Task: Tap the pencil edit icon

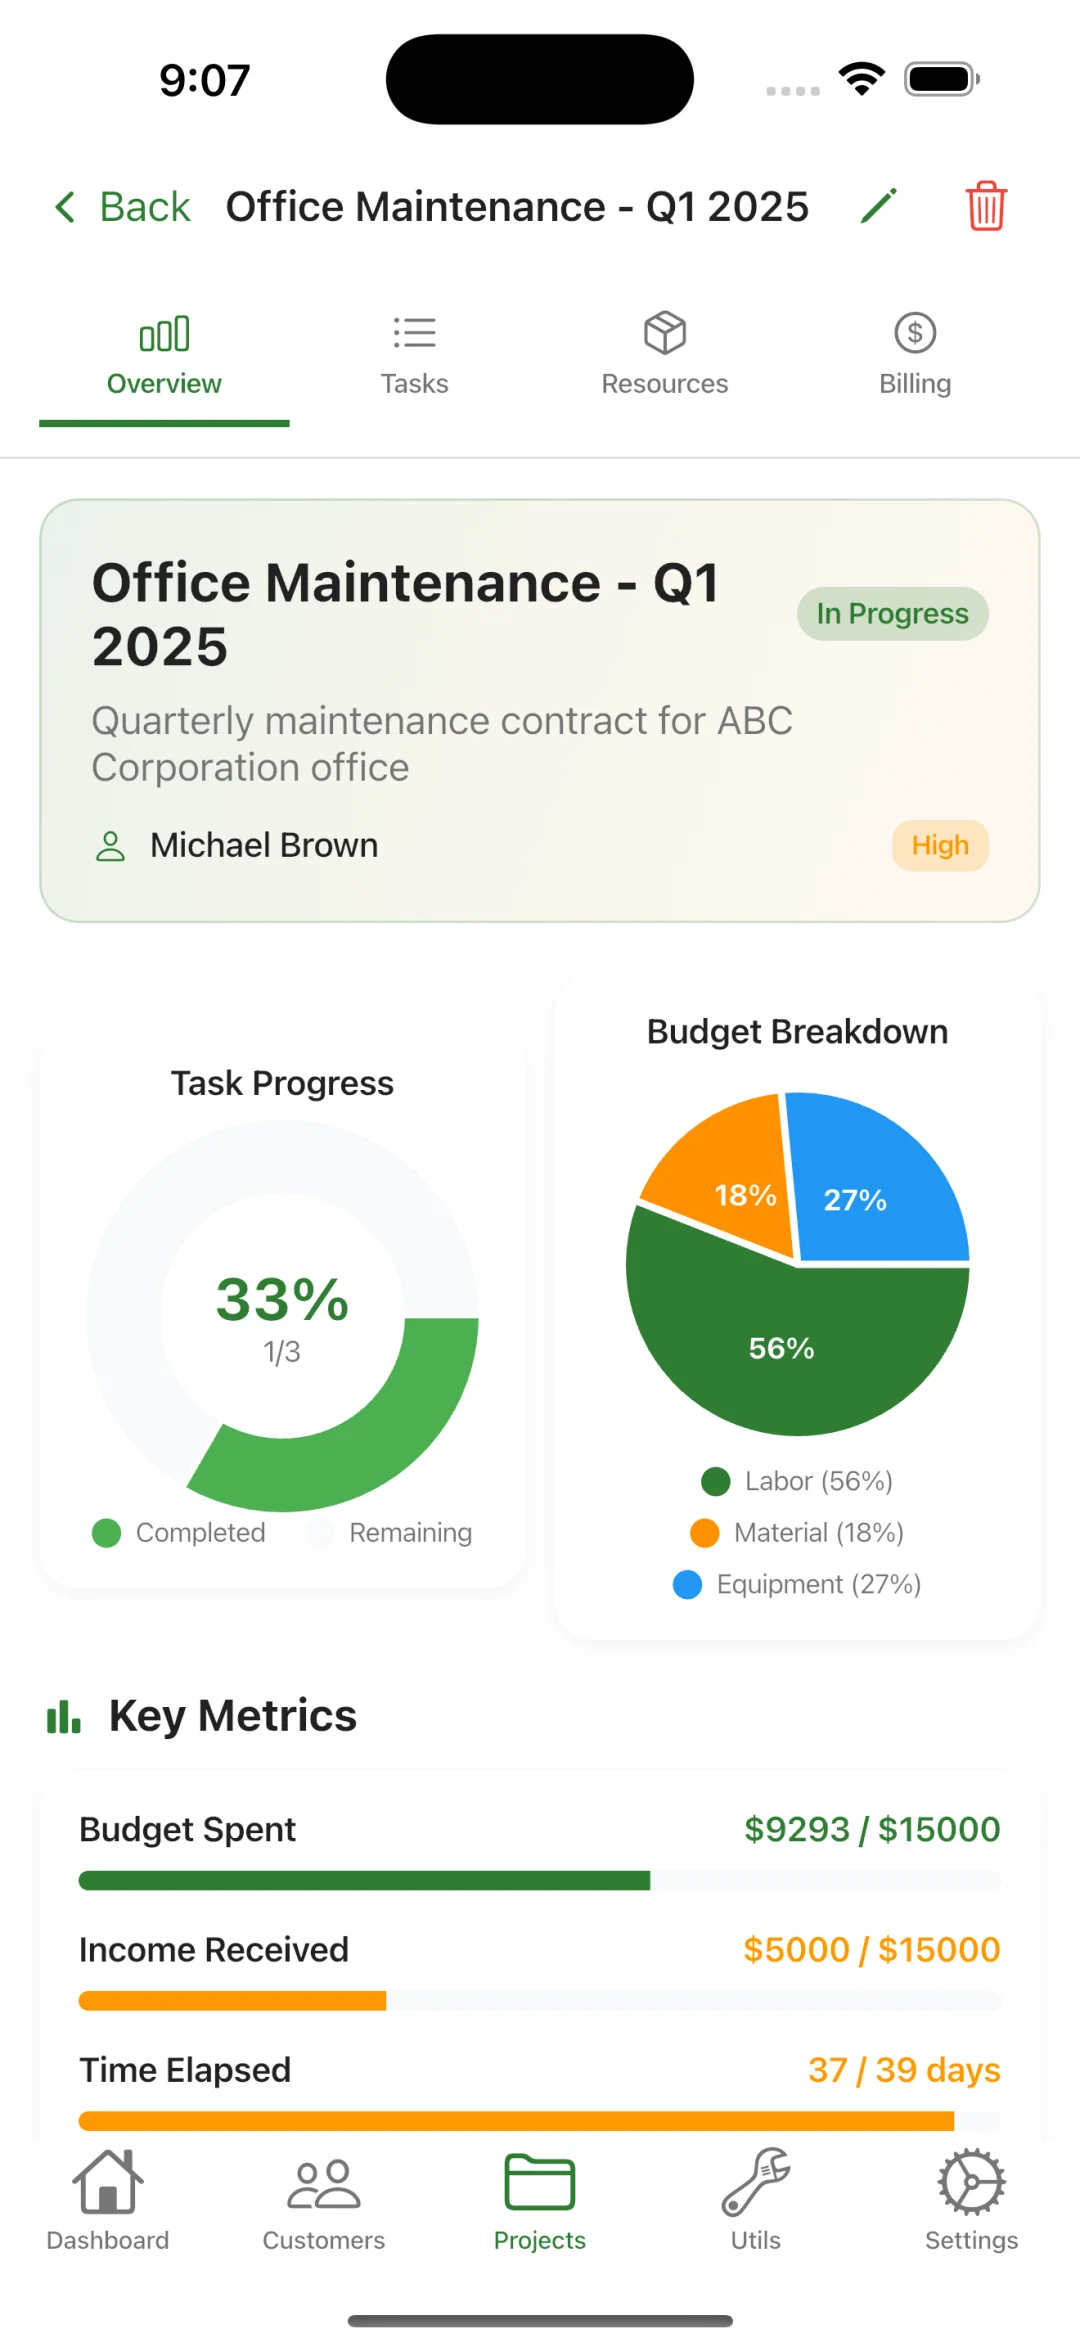Action: click(878, 207)
